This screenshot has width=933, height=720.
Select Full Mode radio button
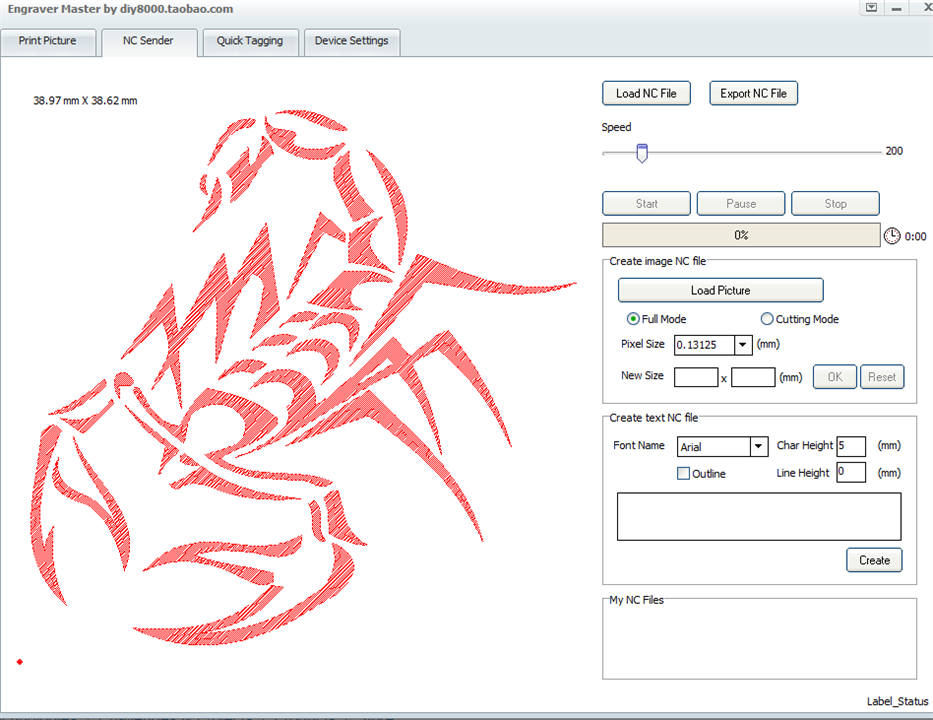pyautogui.click(x=633, y=319)
